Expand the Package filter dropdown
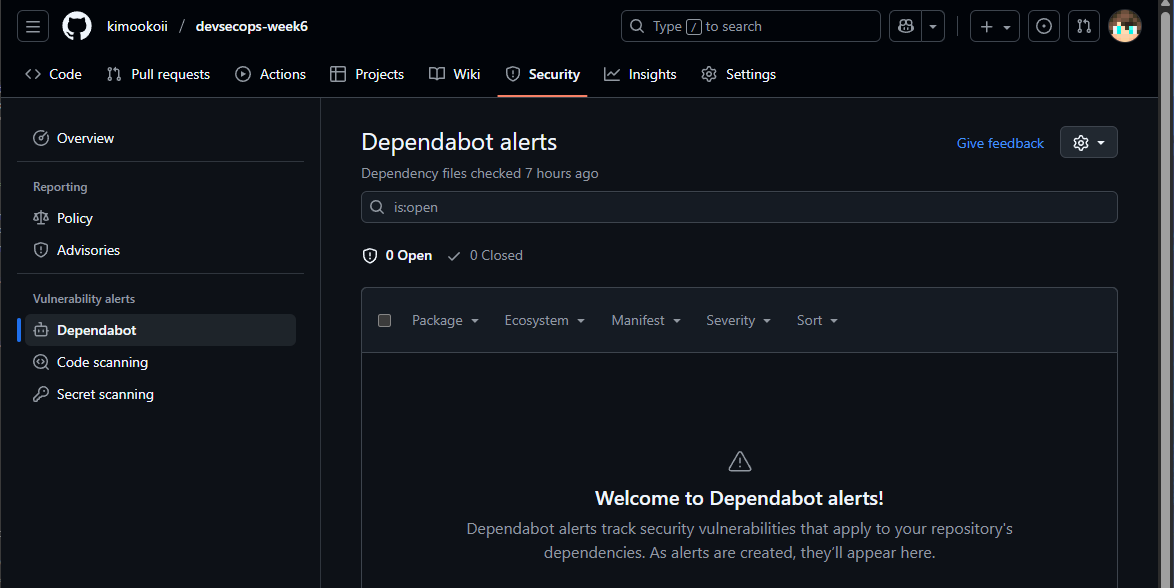Screen dimensions: 1174x588 point(445,320)
